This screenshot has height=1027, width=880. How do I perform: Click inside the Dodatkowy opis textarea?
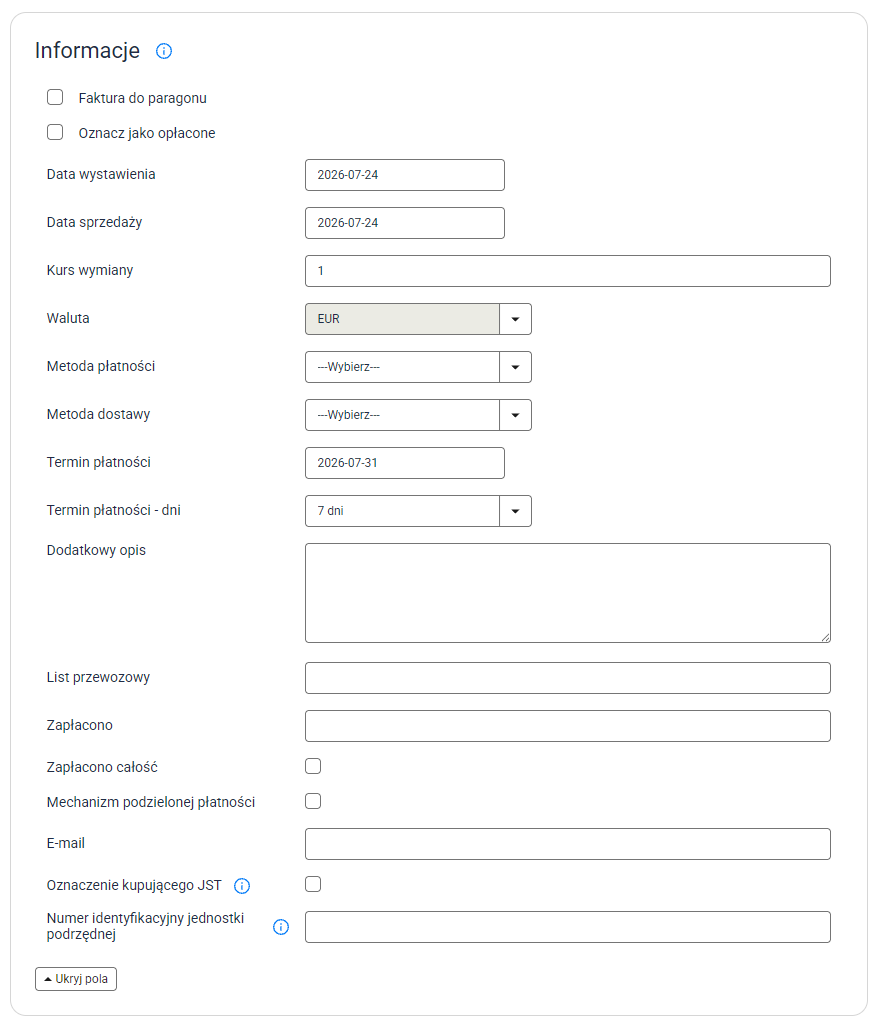click(x=568, y=593)
